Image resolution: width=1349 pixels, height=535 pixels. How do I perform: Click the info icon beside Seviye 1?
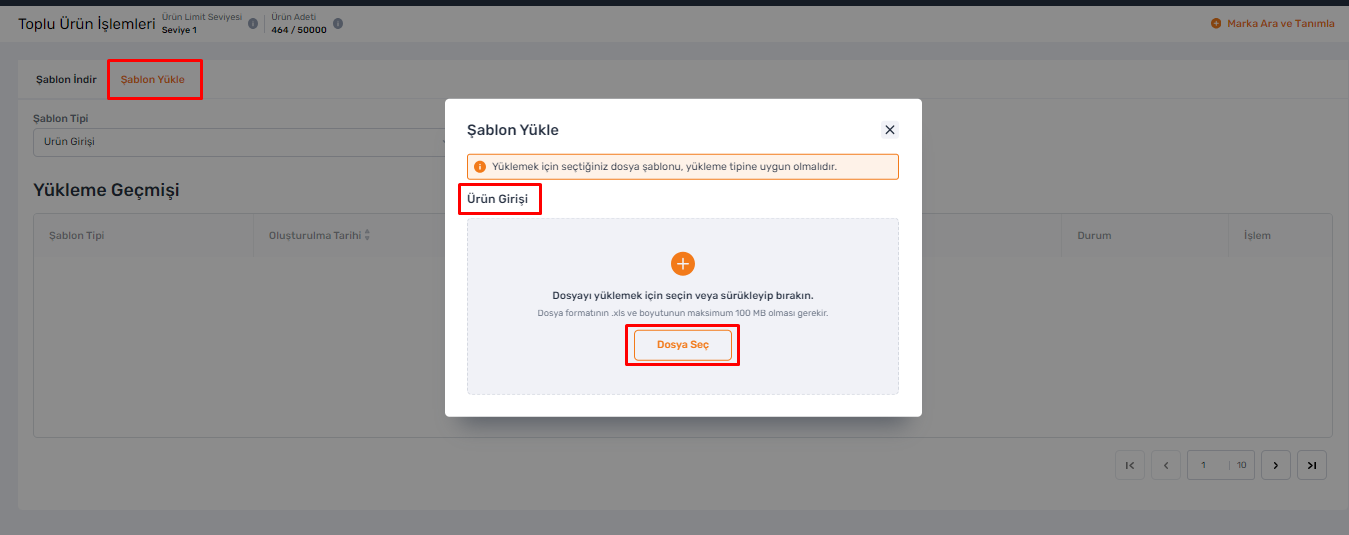pos(253,23)
